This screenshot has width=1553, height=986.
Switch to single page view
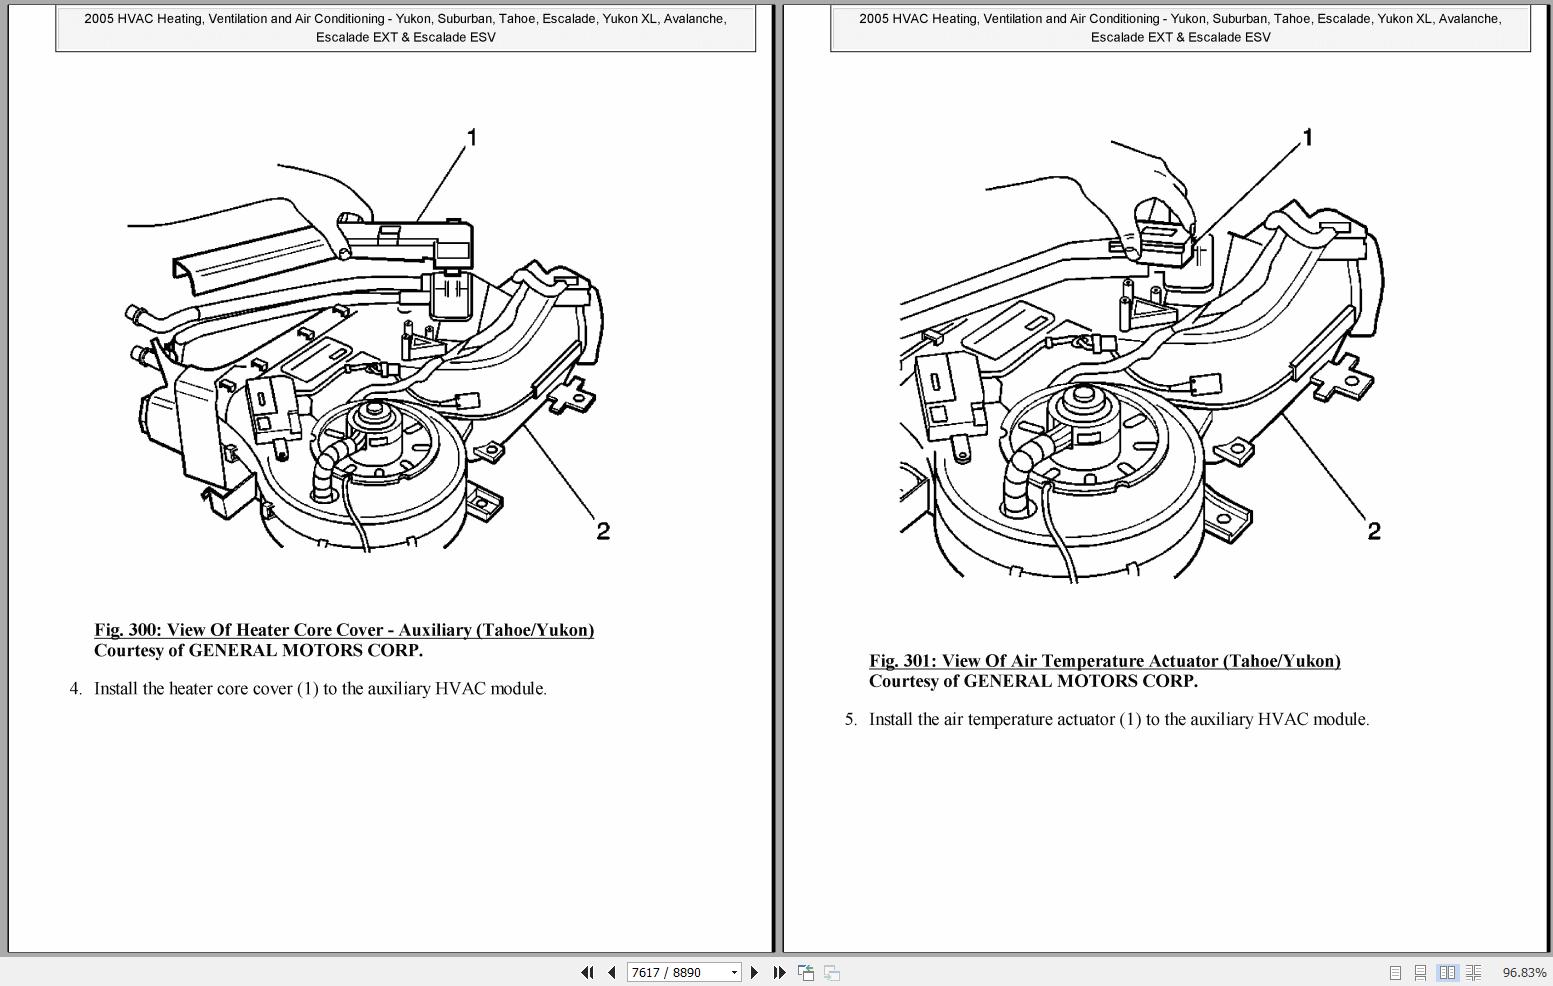point(1395,973)
